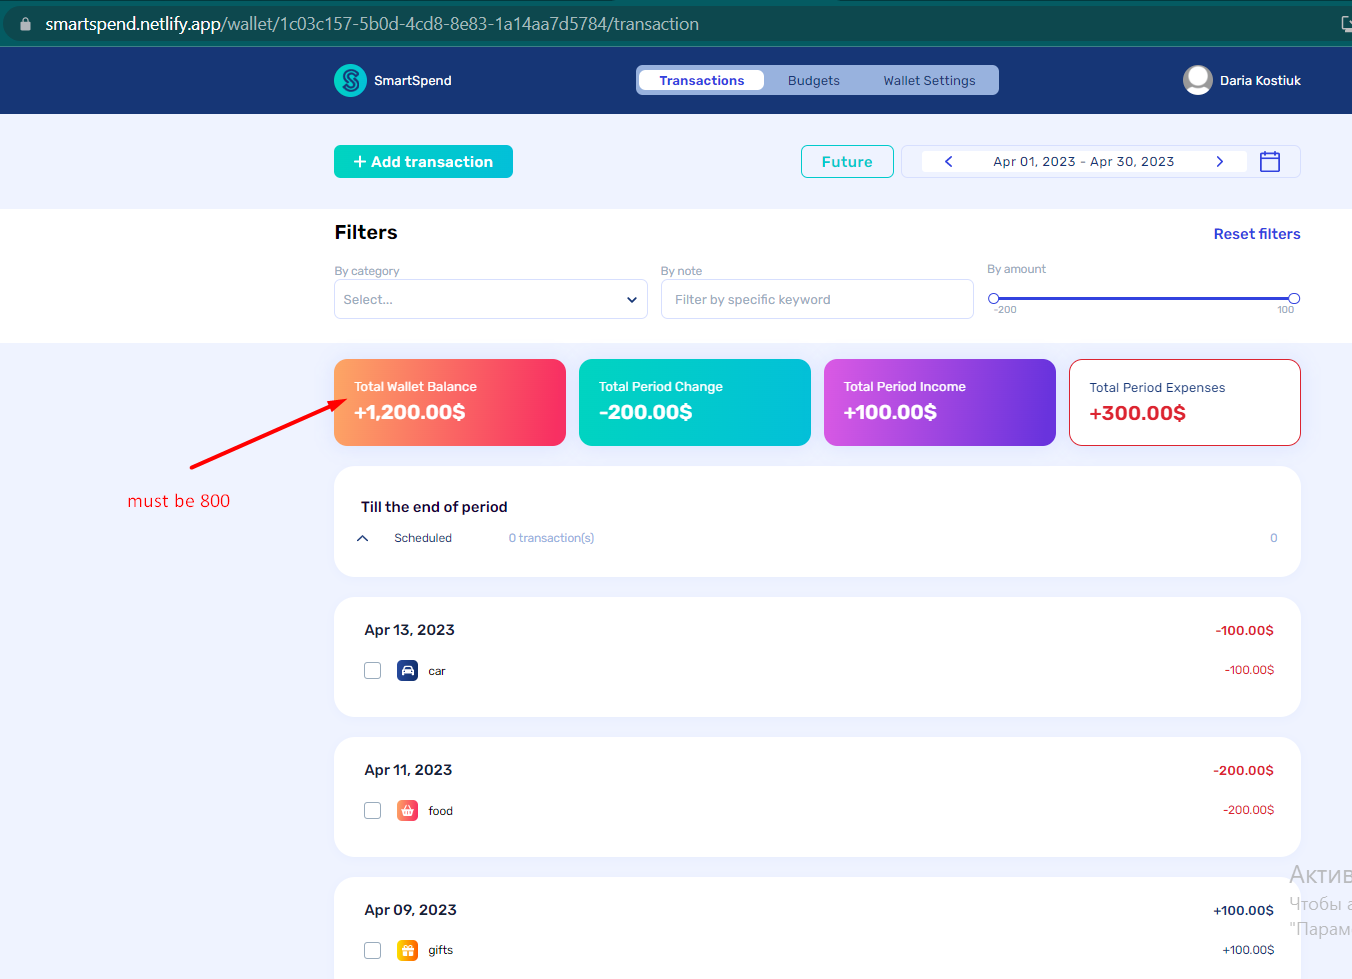1352x979 pixels.
Task: Click the food category icon
Action: (x=407, y=810)
